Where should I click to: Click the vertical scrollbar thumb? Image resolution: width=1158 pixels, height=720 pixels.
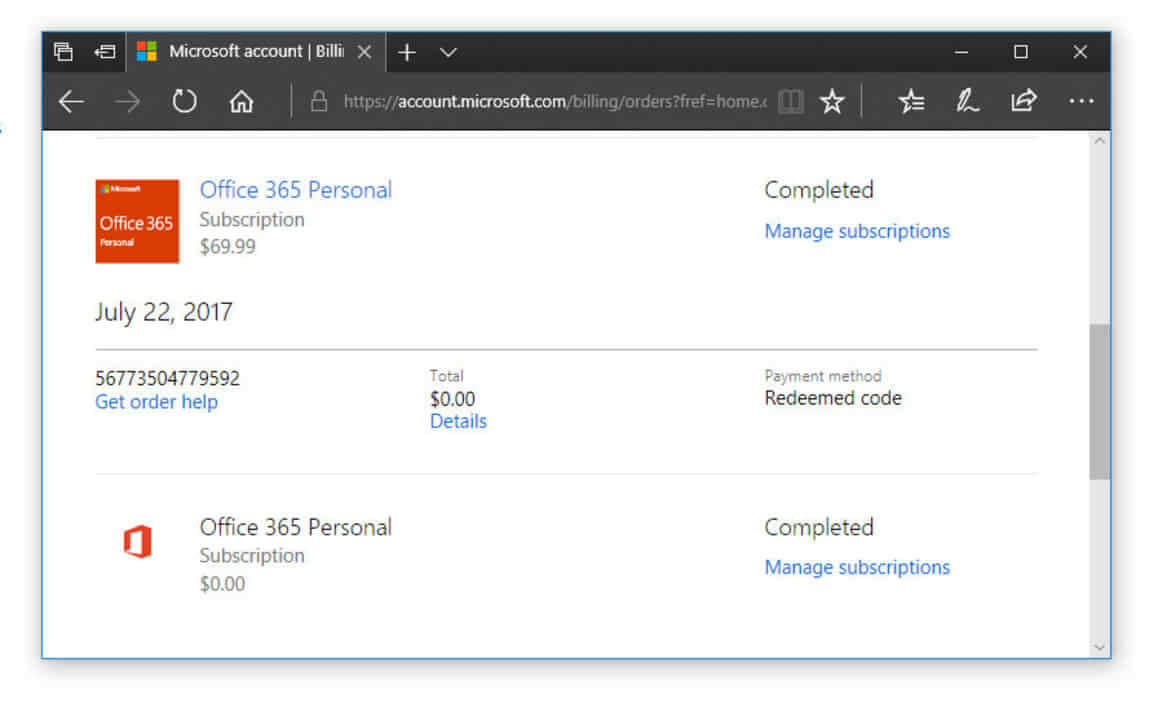coord(1099,400)
